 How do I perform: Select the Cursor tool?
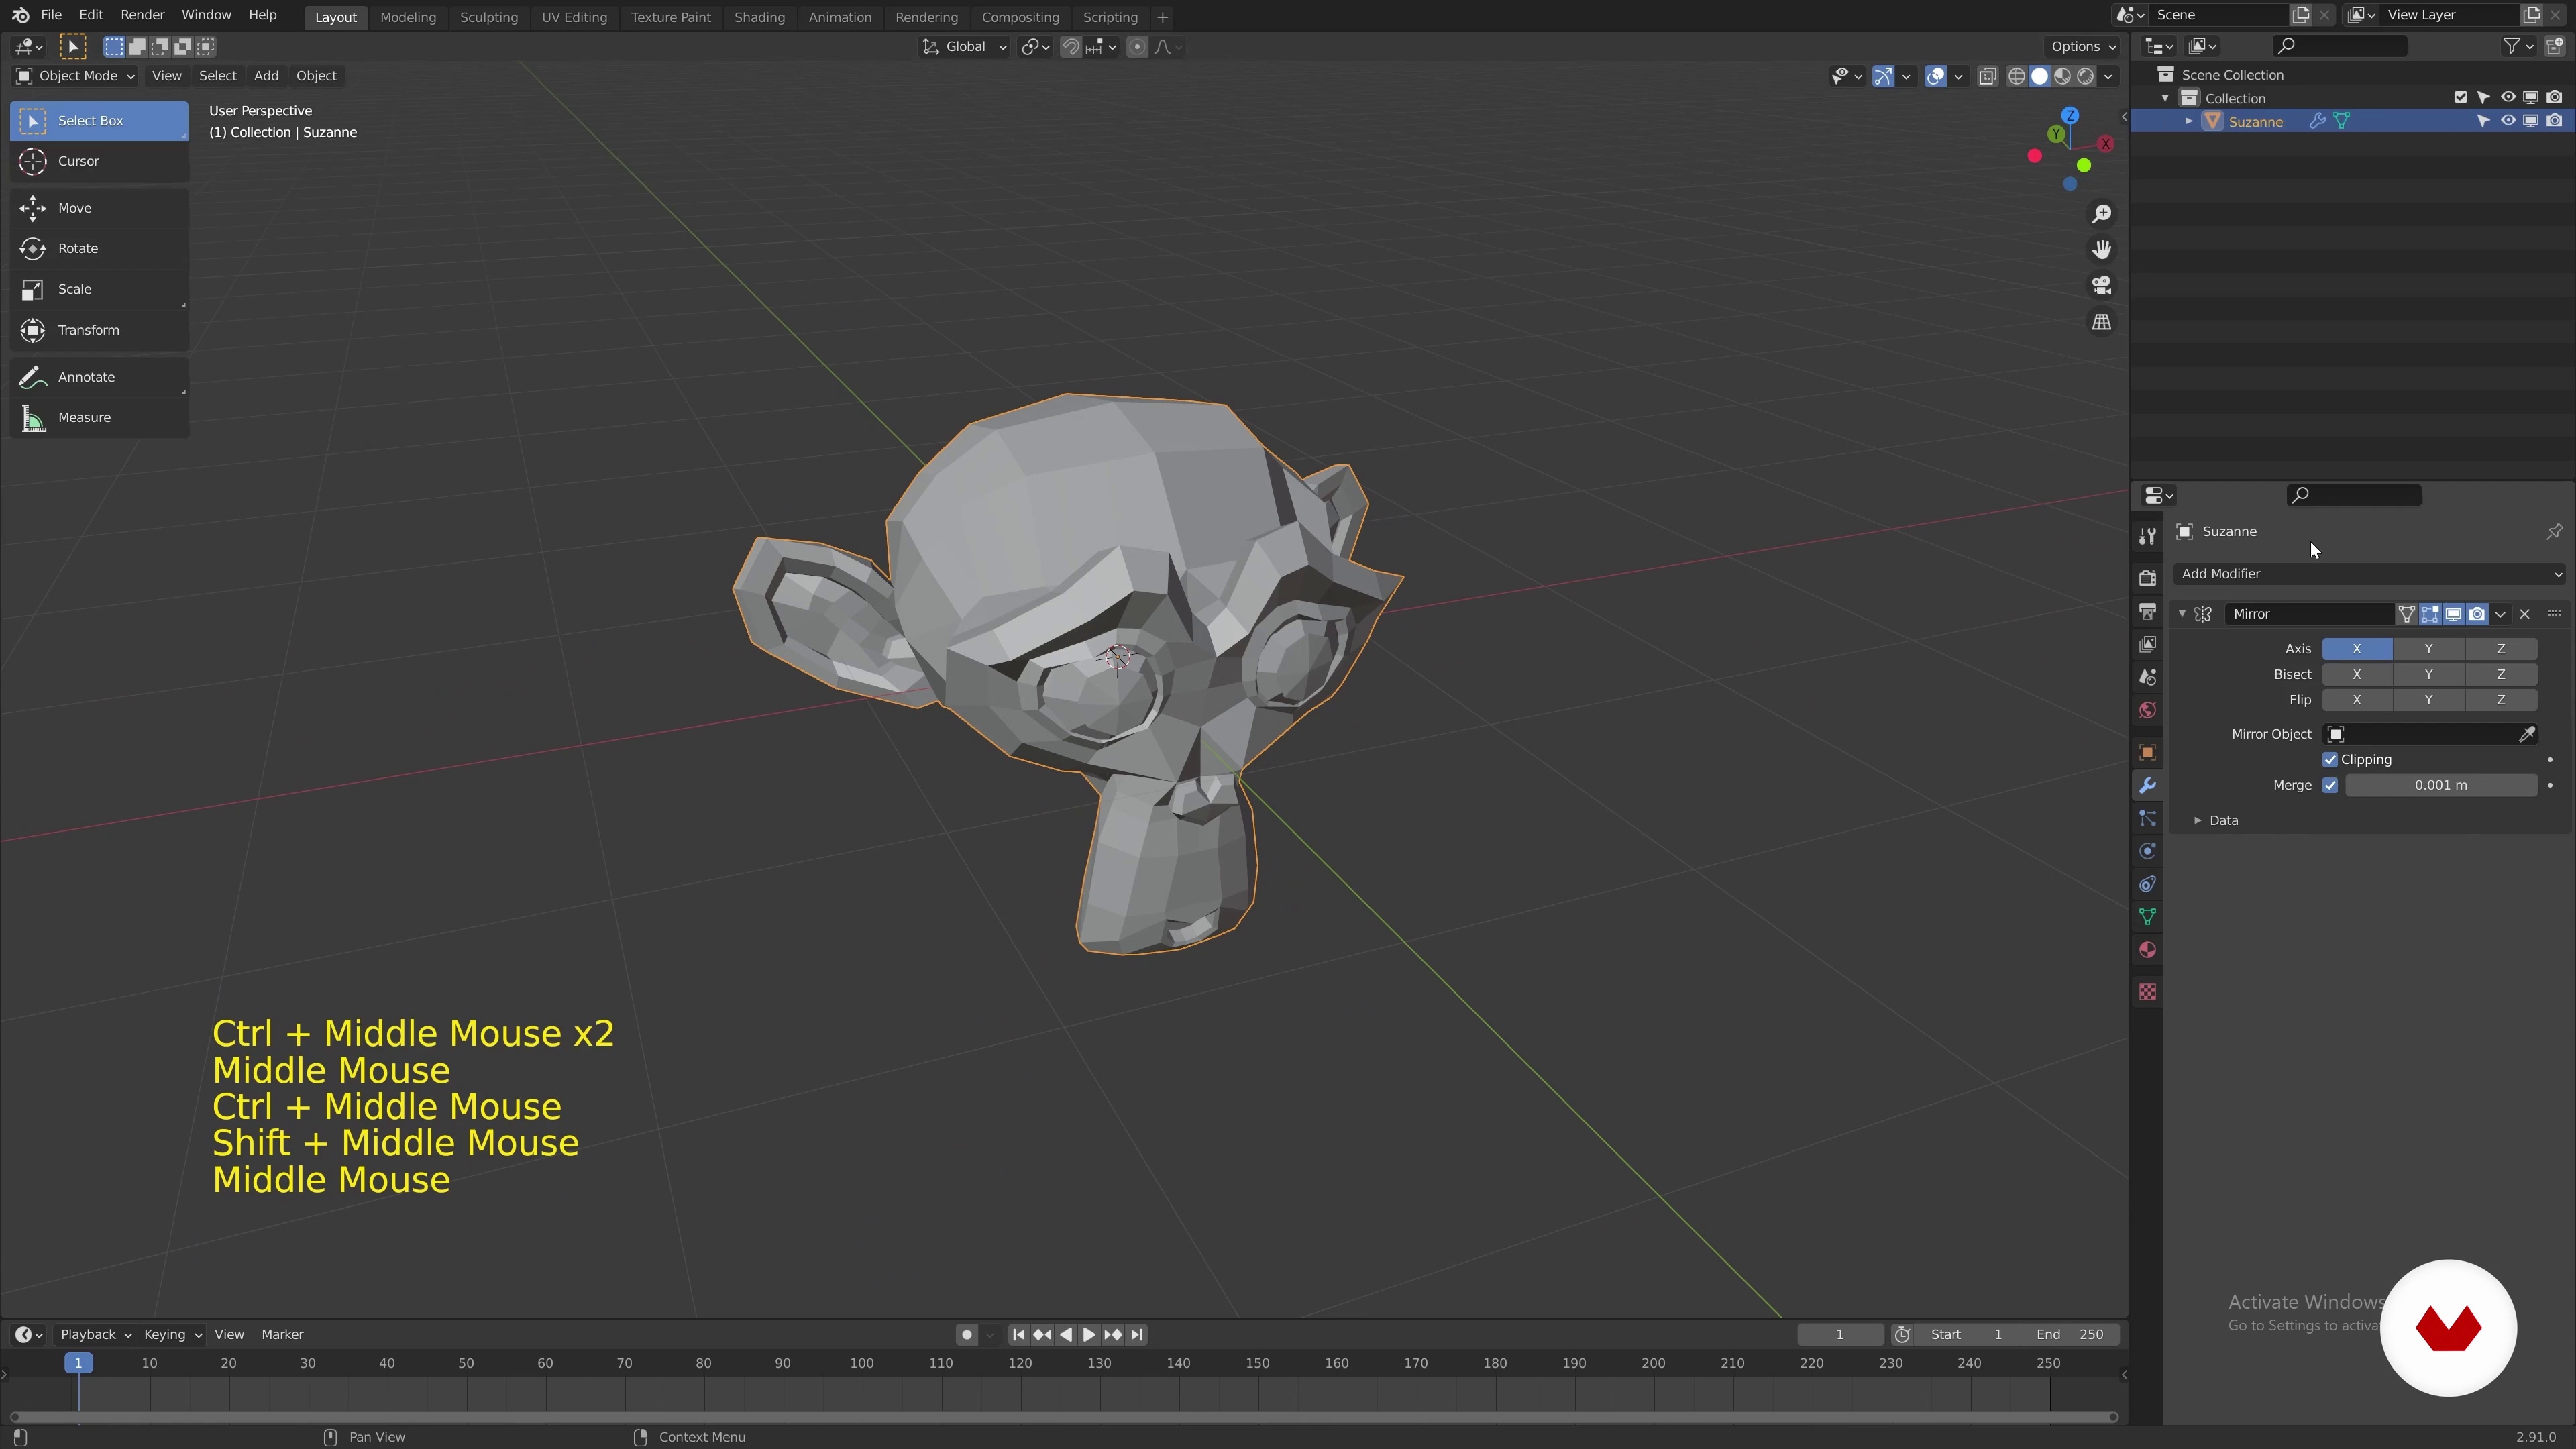pos(99,161)
